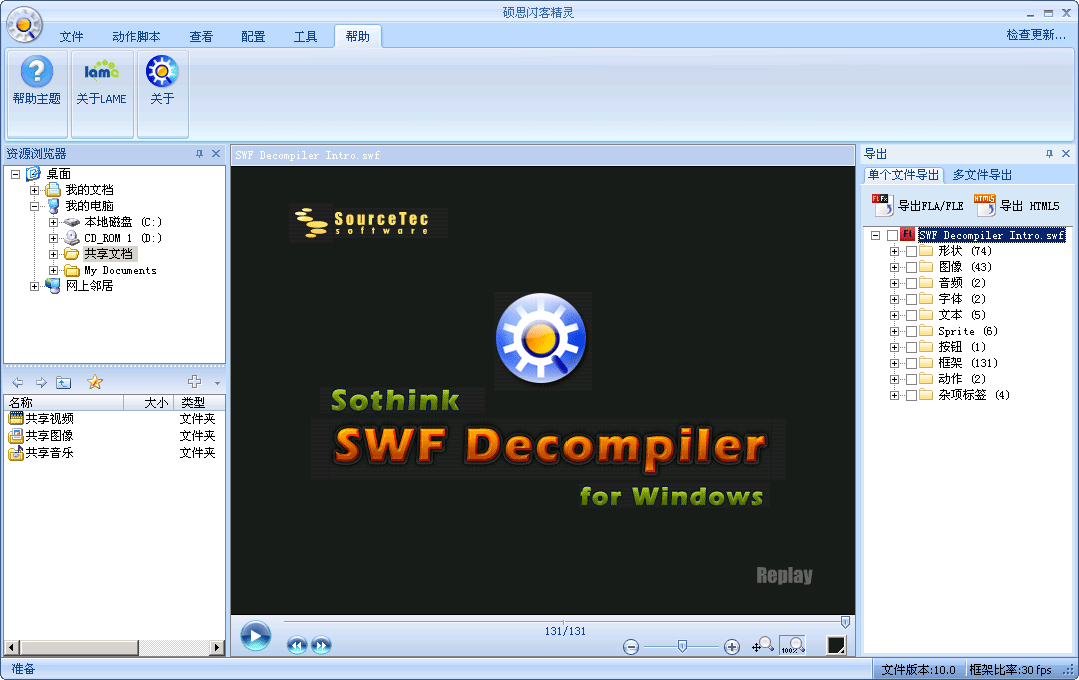Collapse the 桌面 tree node
This screenshot has height=680, width=1079.
click(15, 174)
